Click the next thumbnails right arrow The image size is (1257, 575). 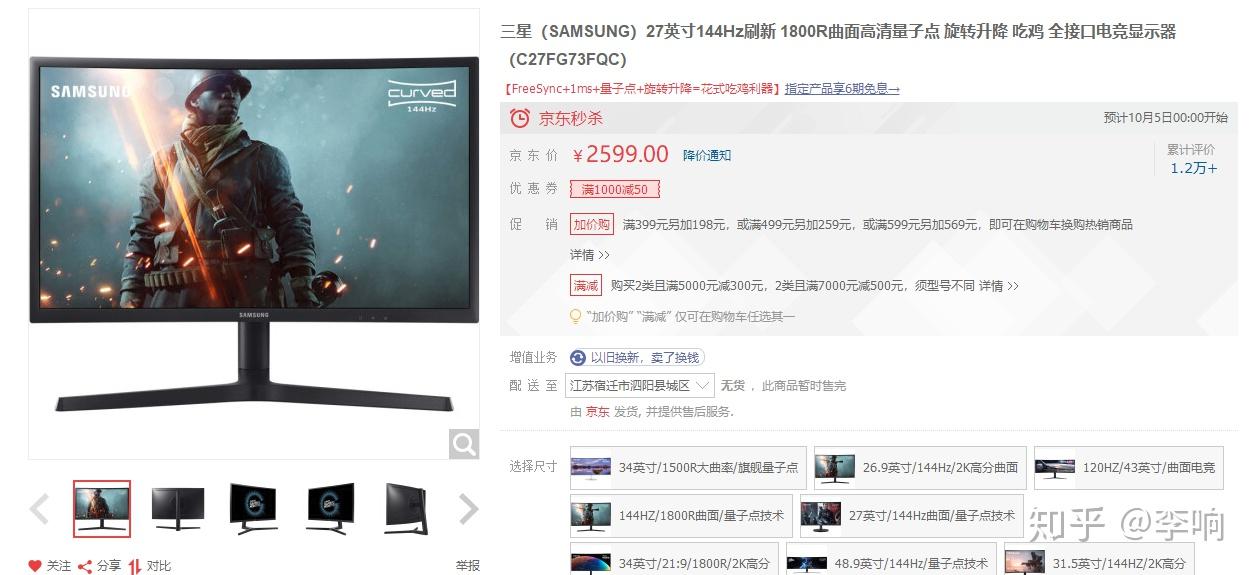point(469,509)
